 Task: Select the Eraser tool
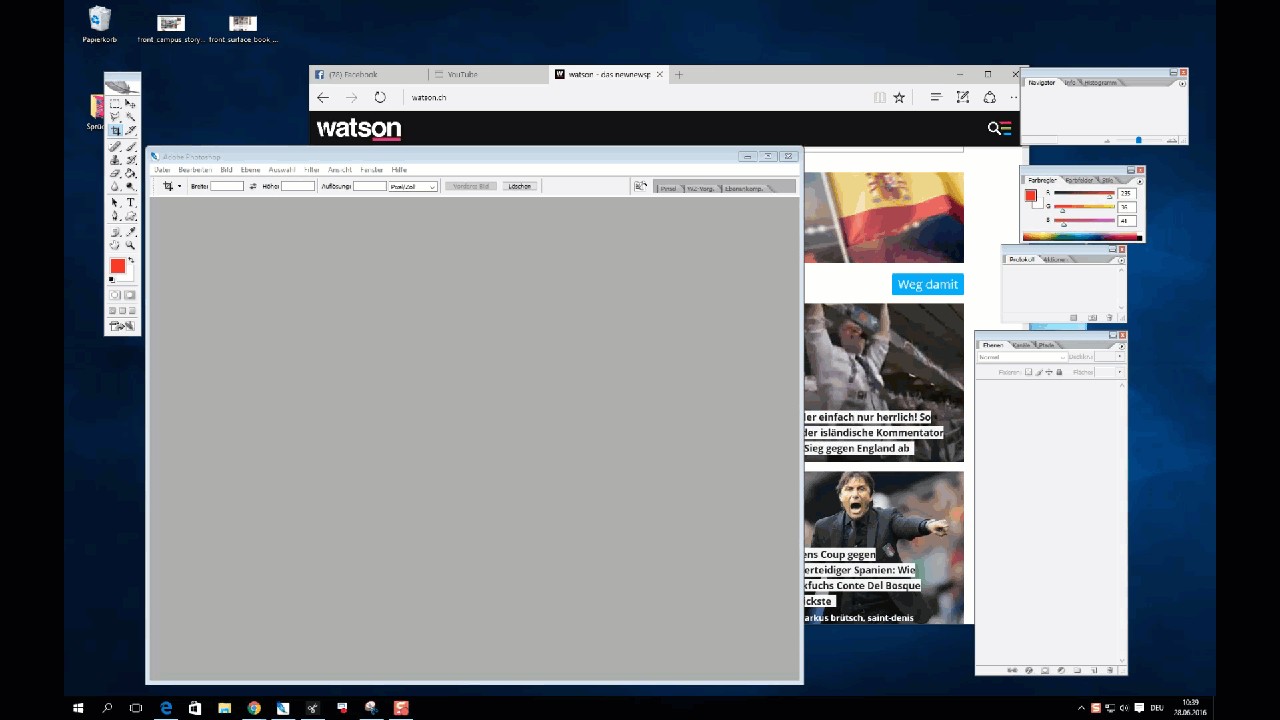(115, 173)
